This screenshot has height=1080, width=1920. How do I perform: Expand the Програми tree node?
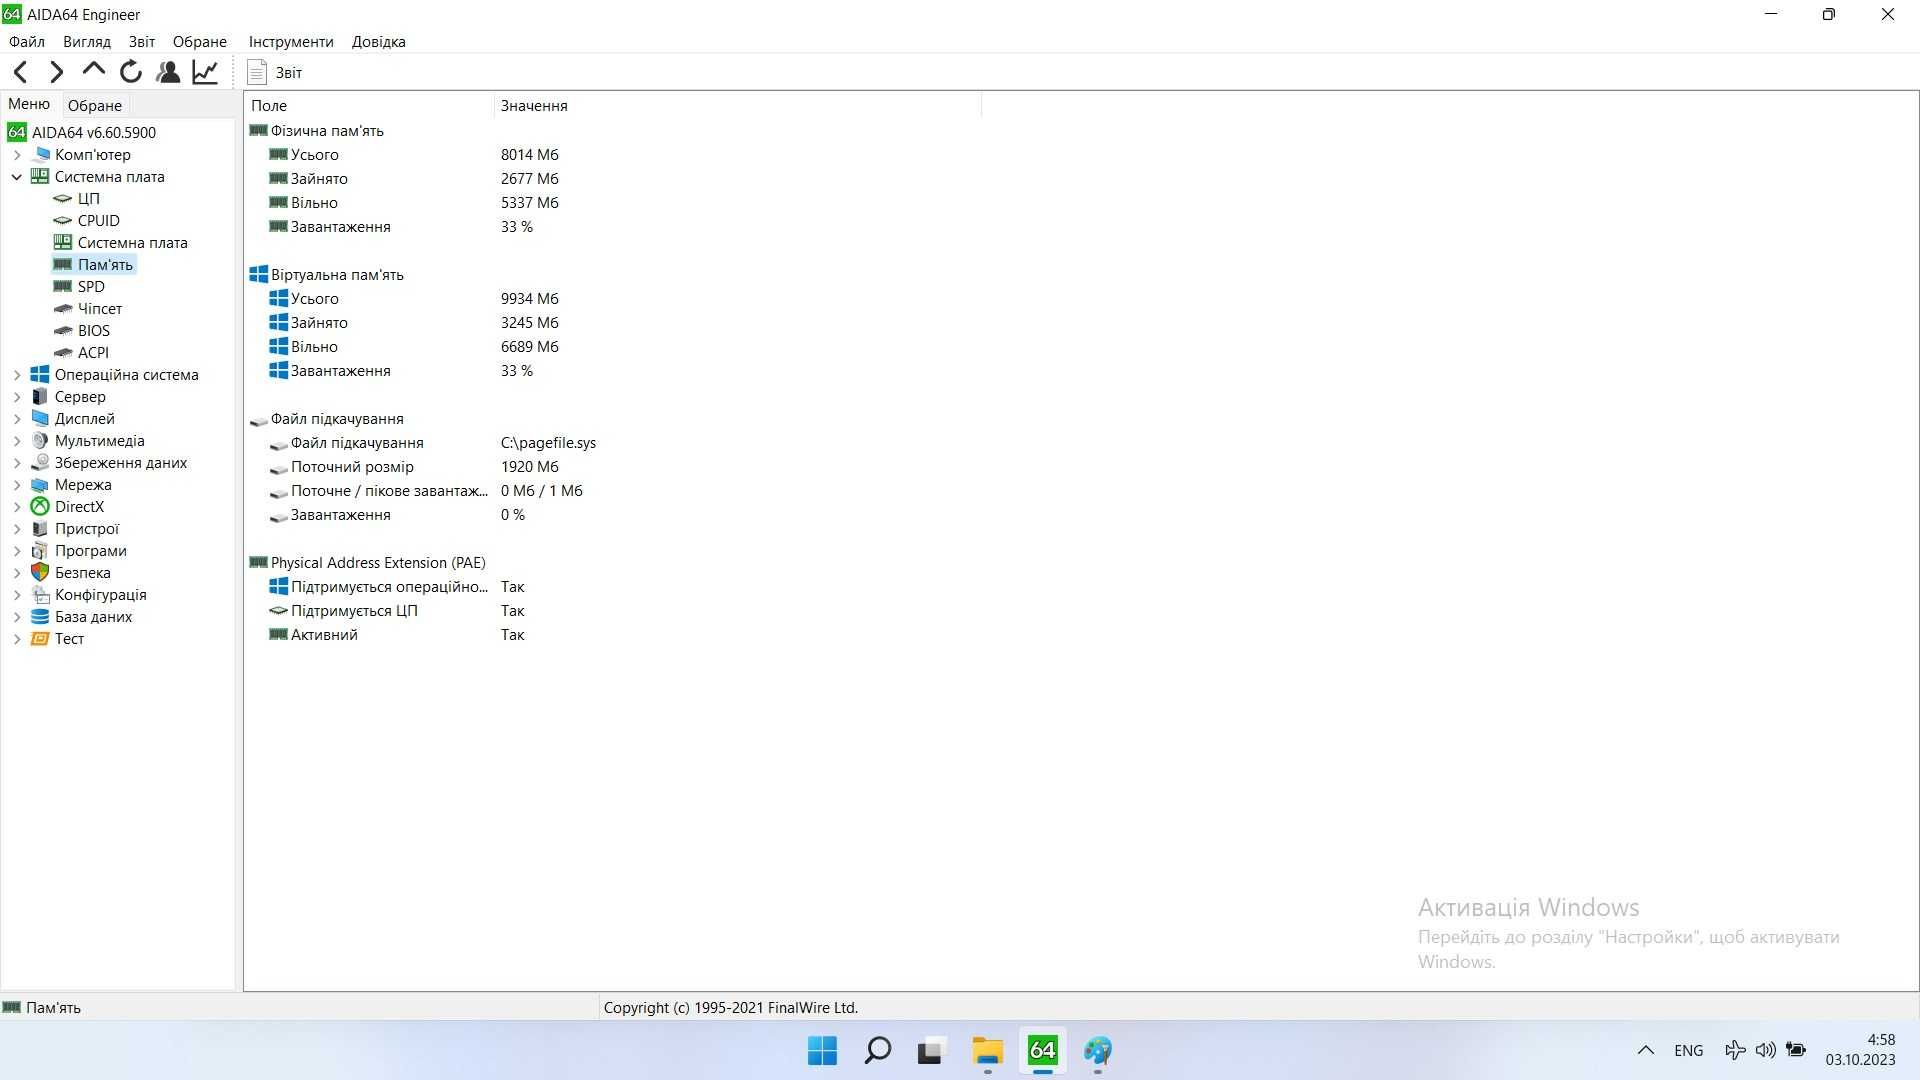[17, 551]
